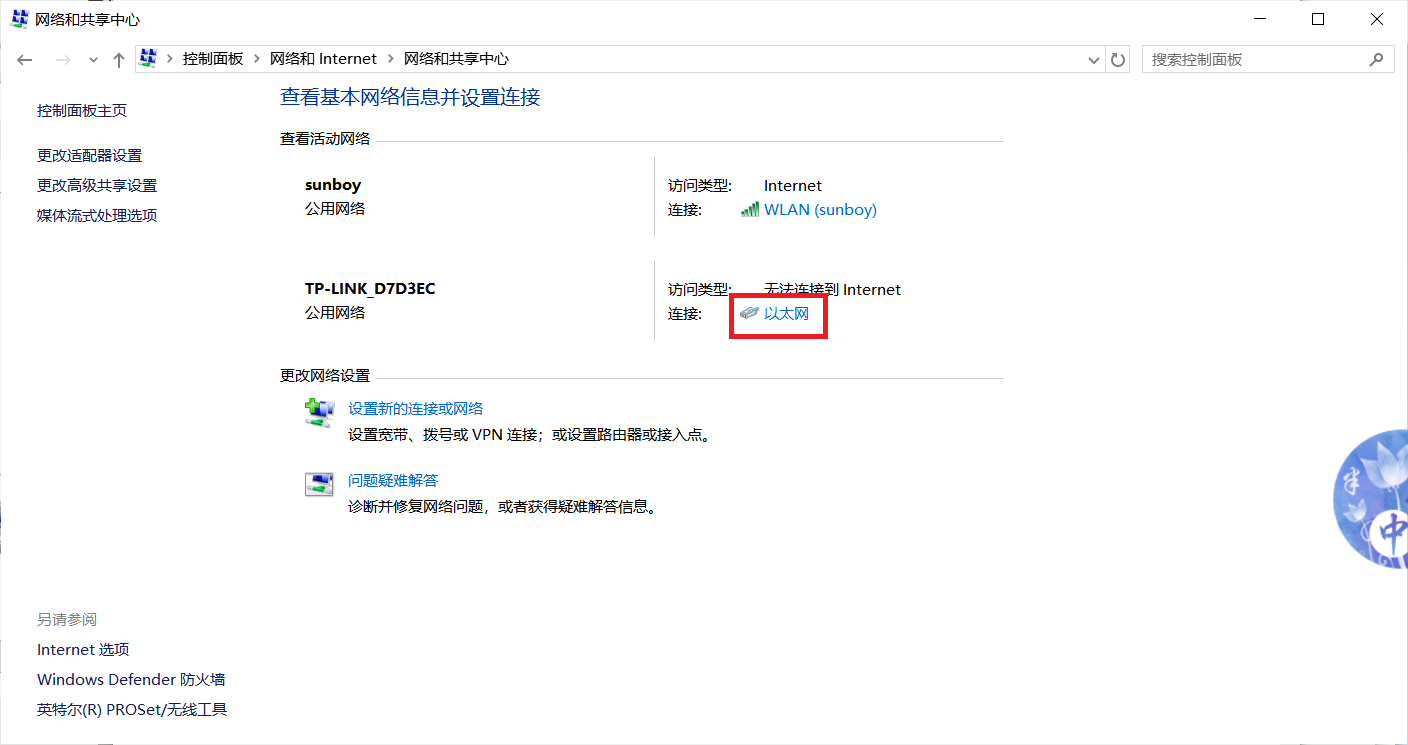Click the Ethernet adapter icon
Screen dimensions: 1408x745
[x=749, y=314]
